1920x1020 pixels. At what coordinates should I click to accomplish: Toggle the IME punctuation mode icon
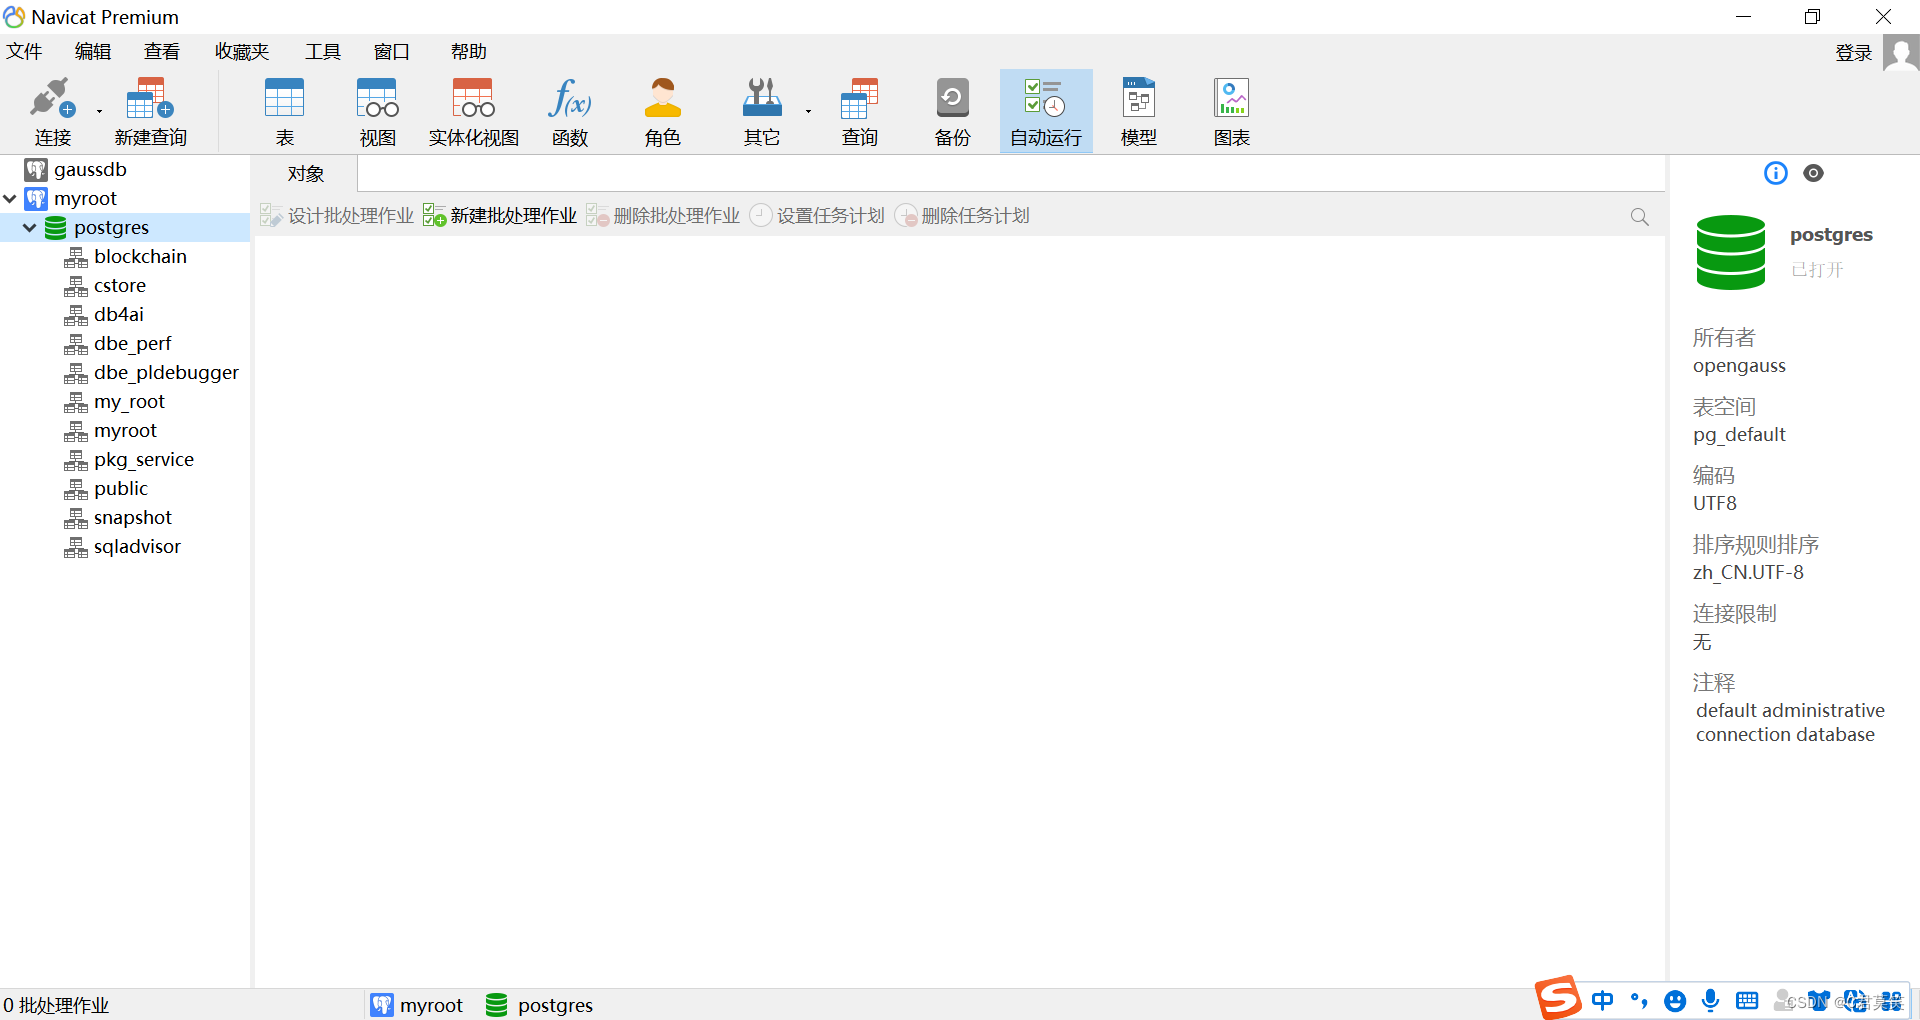[1639, 1000]
